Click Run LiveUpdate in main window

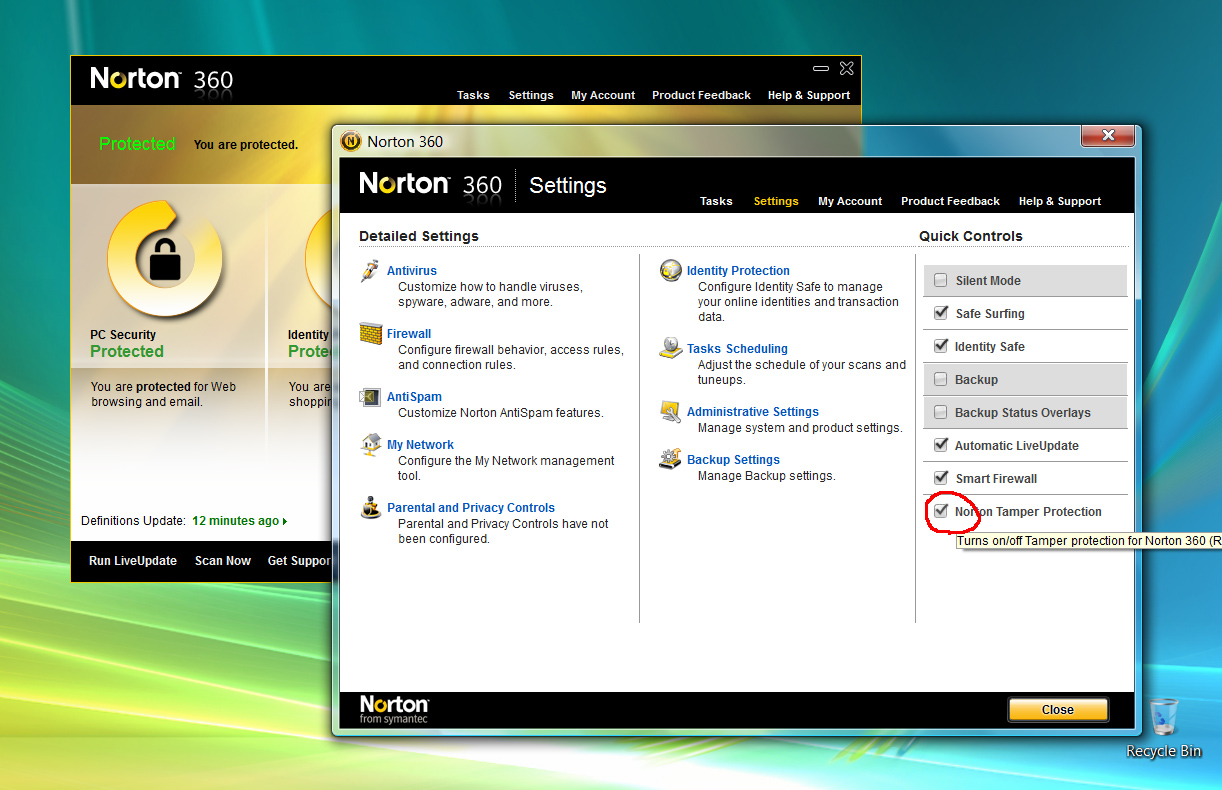pyautogui.click(x=133, y=561)
